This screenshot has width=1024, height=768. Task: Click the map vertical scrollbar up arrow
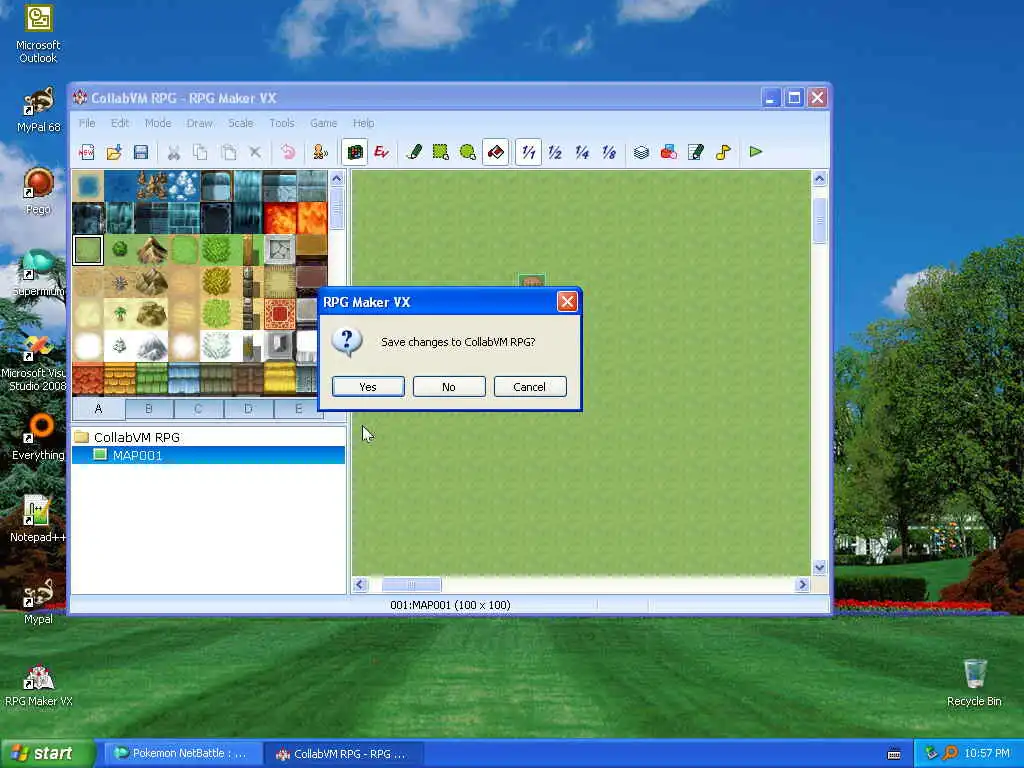(x=820, y=179)
